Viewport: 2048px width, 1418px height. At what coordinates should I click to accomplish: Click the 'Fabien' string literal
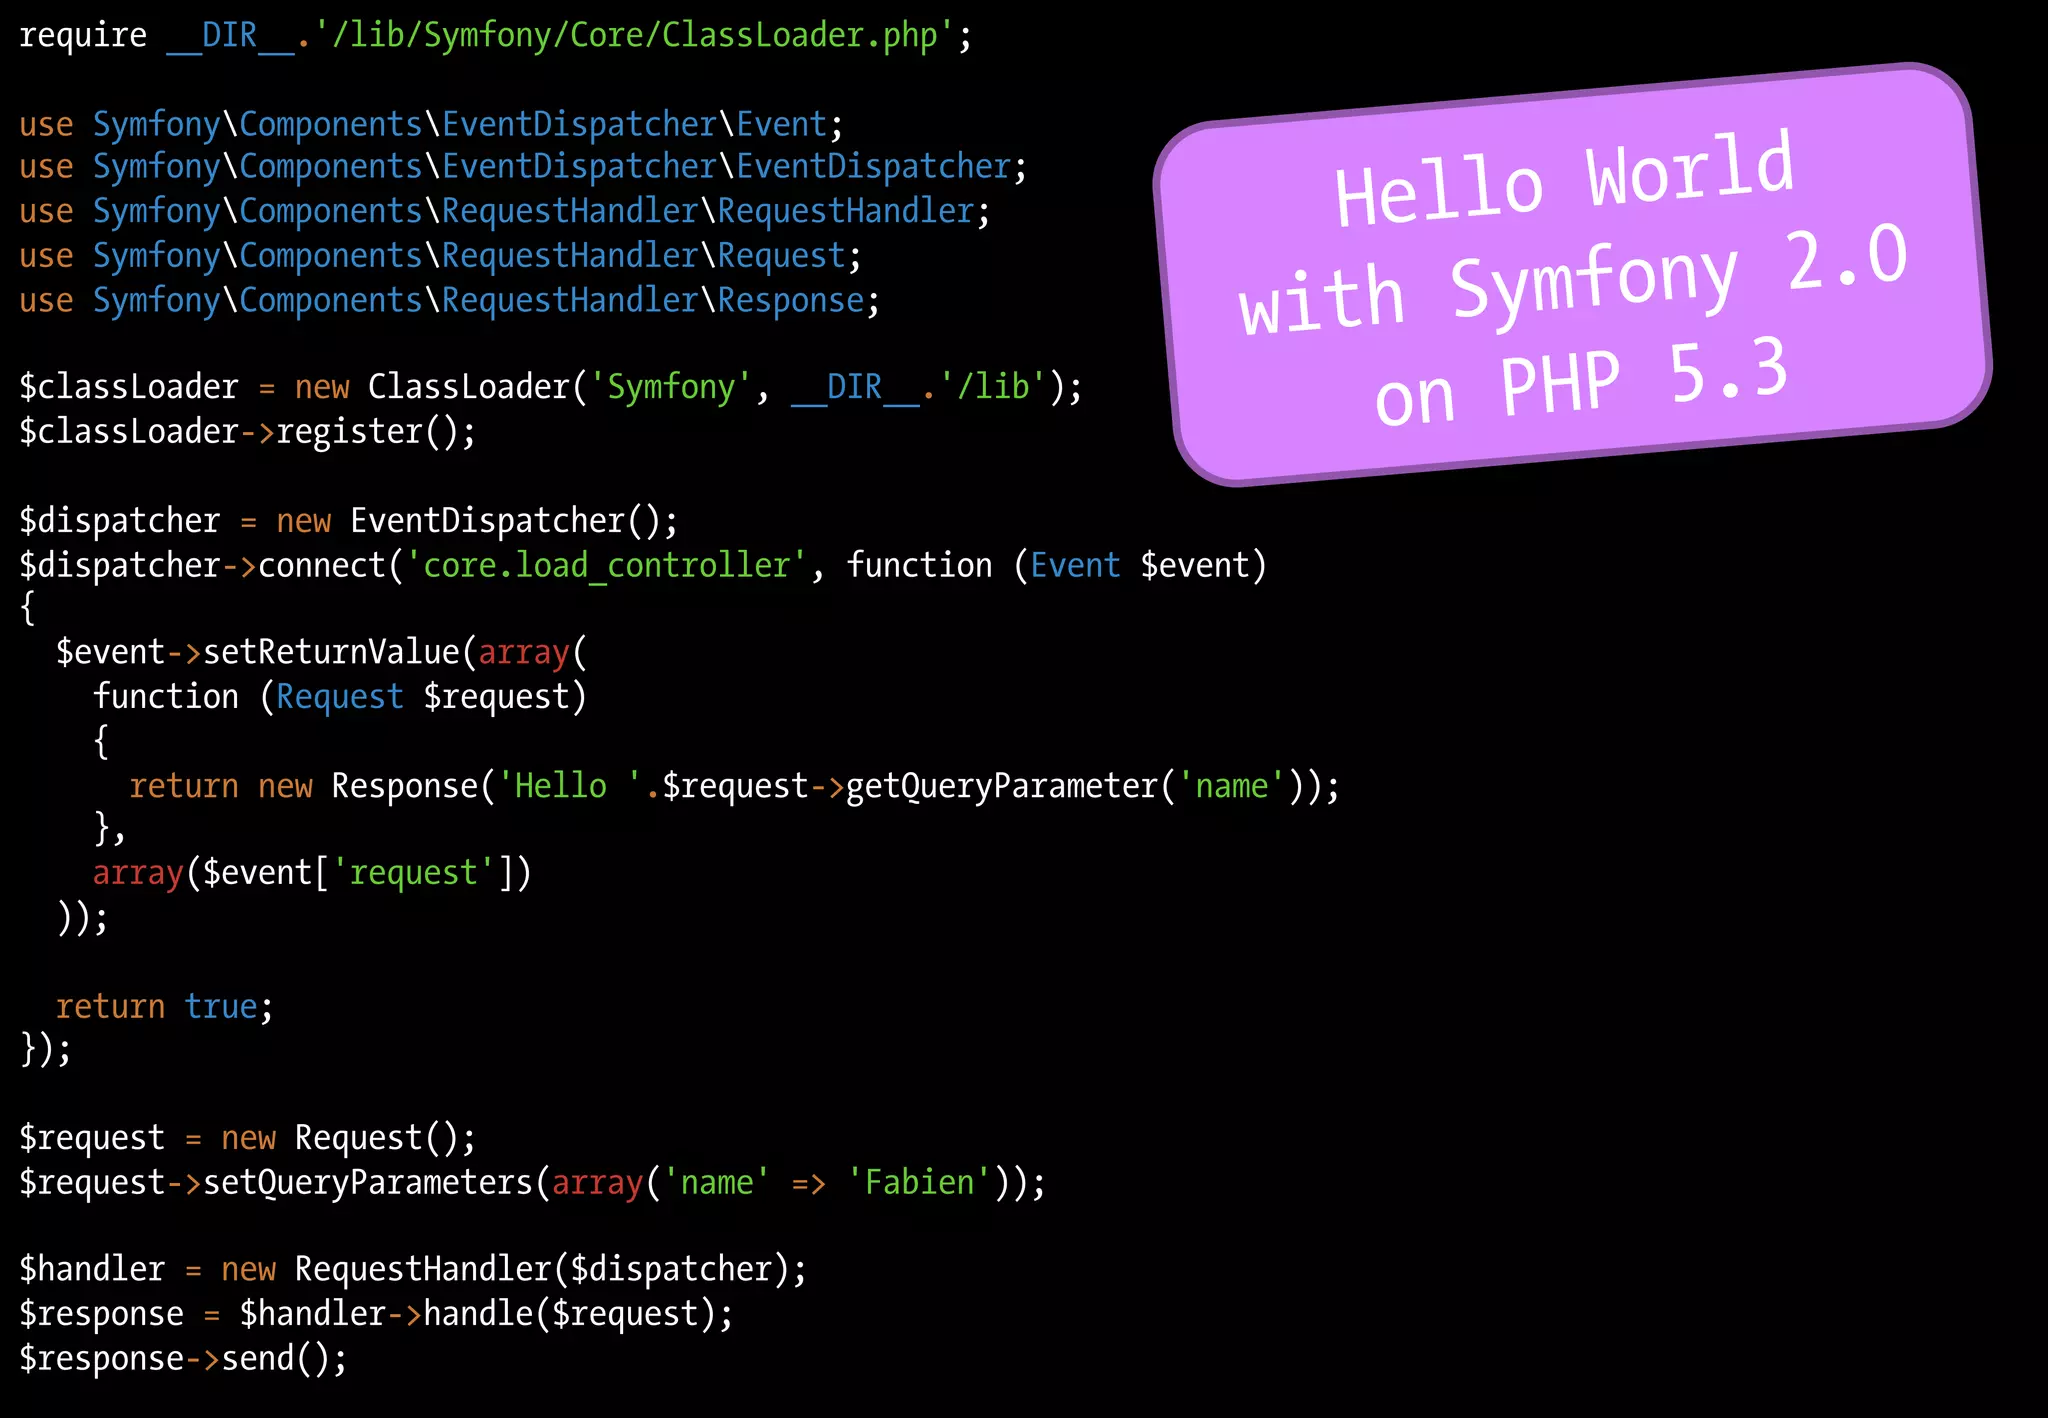919,1184
